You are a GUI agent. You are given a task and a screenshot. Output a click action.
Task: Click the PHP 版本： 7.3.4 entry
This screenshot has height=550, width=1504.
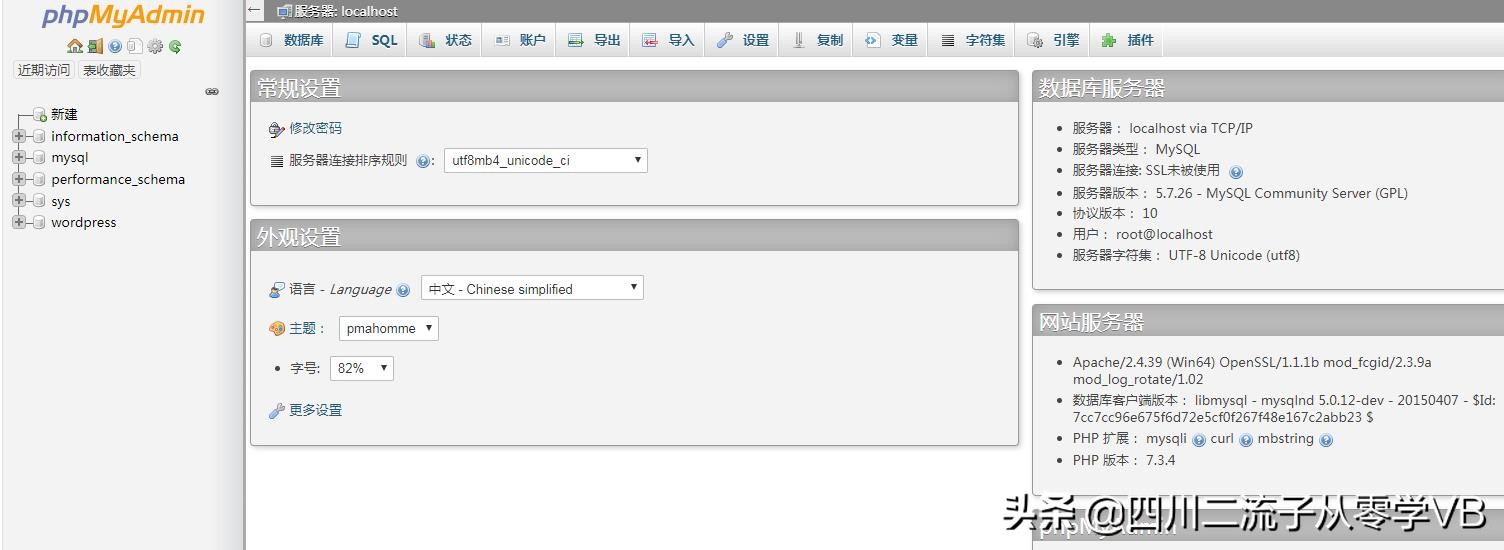pos(1124,460)
